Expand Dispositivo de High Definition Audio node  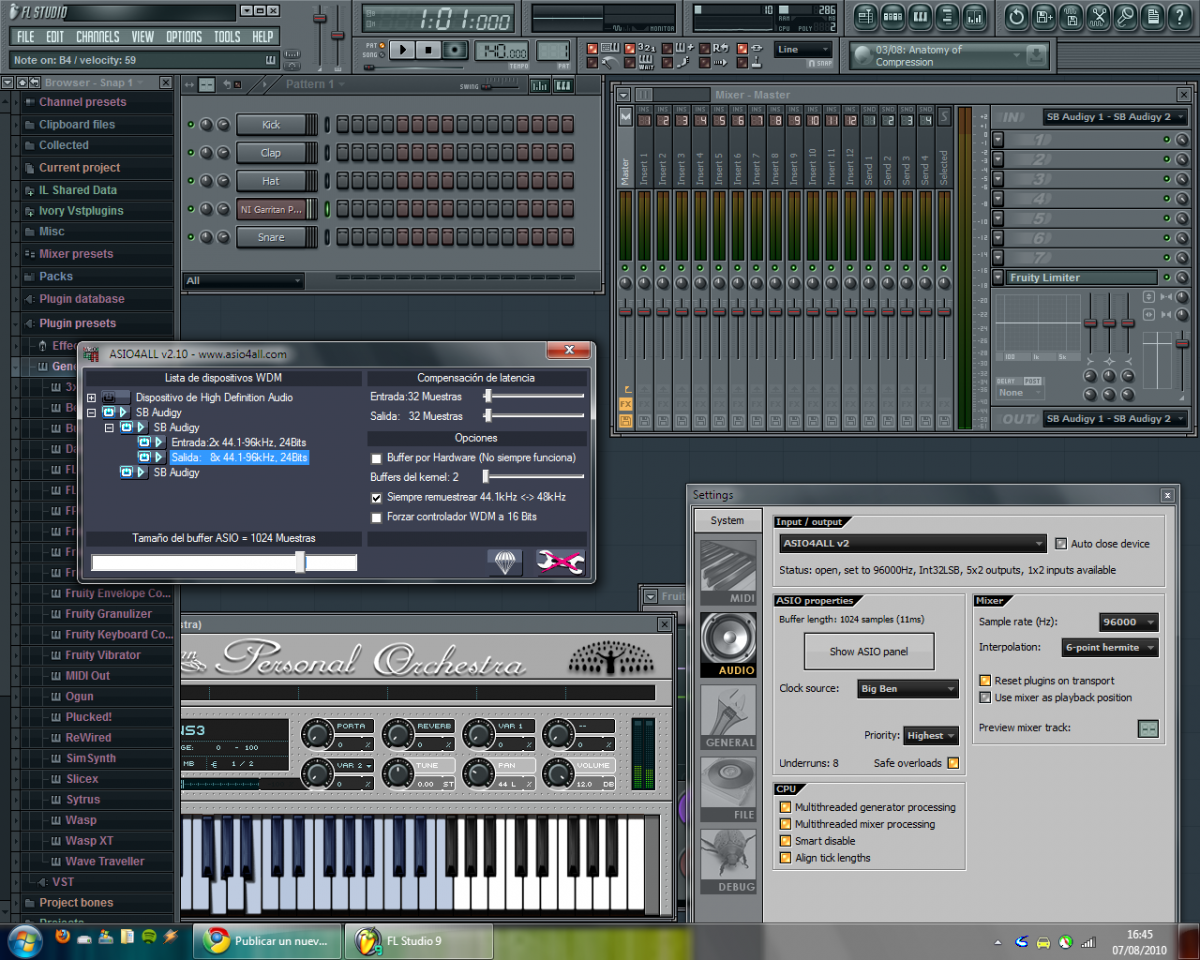[91, 398]
